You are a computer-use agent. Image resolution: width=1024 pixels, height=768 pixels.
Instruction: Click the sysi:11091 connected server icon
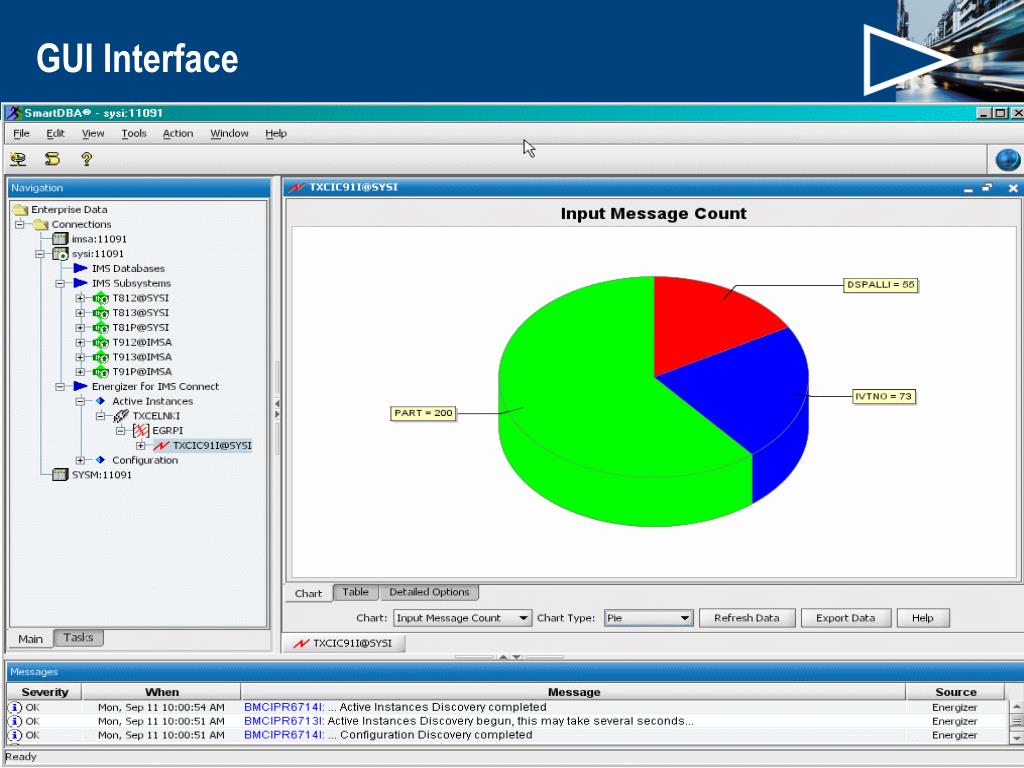(60, 254)
